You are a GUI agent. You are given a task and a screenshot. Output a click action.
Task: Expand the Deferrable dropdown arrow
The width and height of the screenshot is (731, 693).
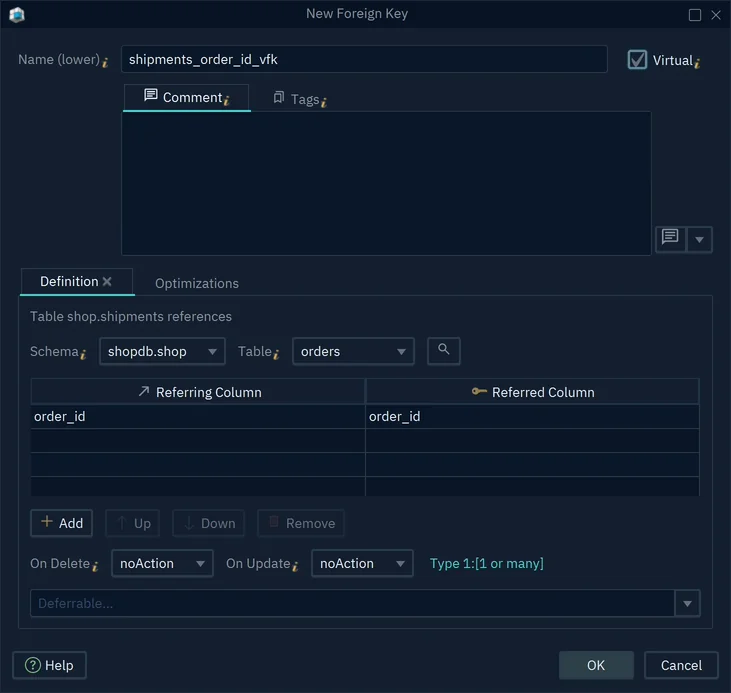[x=687, y=603]
